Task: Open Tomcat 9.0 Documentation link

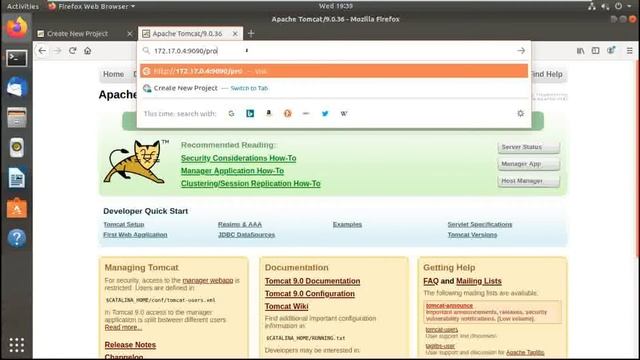Action: [x=312, y=281]
